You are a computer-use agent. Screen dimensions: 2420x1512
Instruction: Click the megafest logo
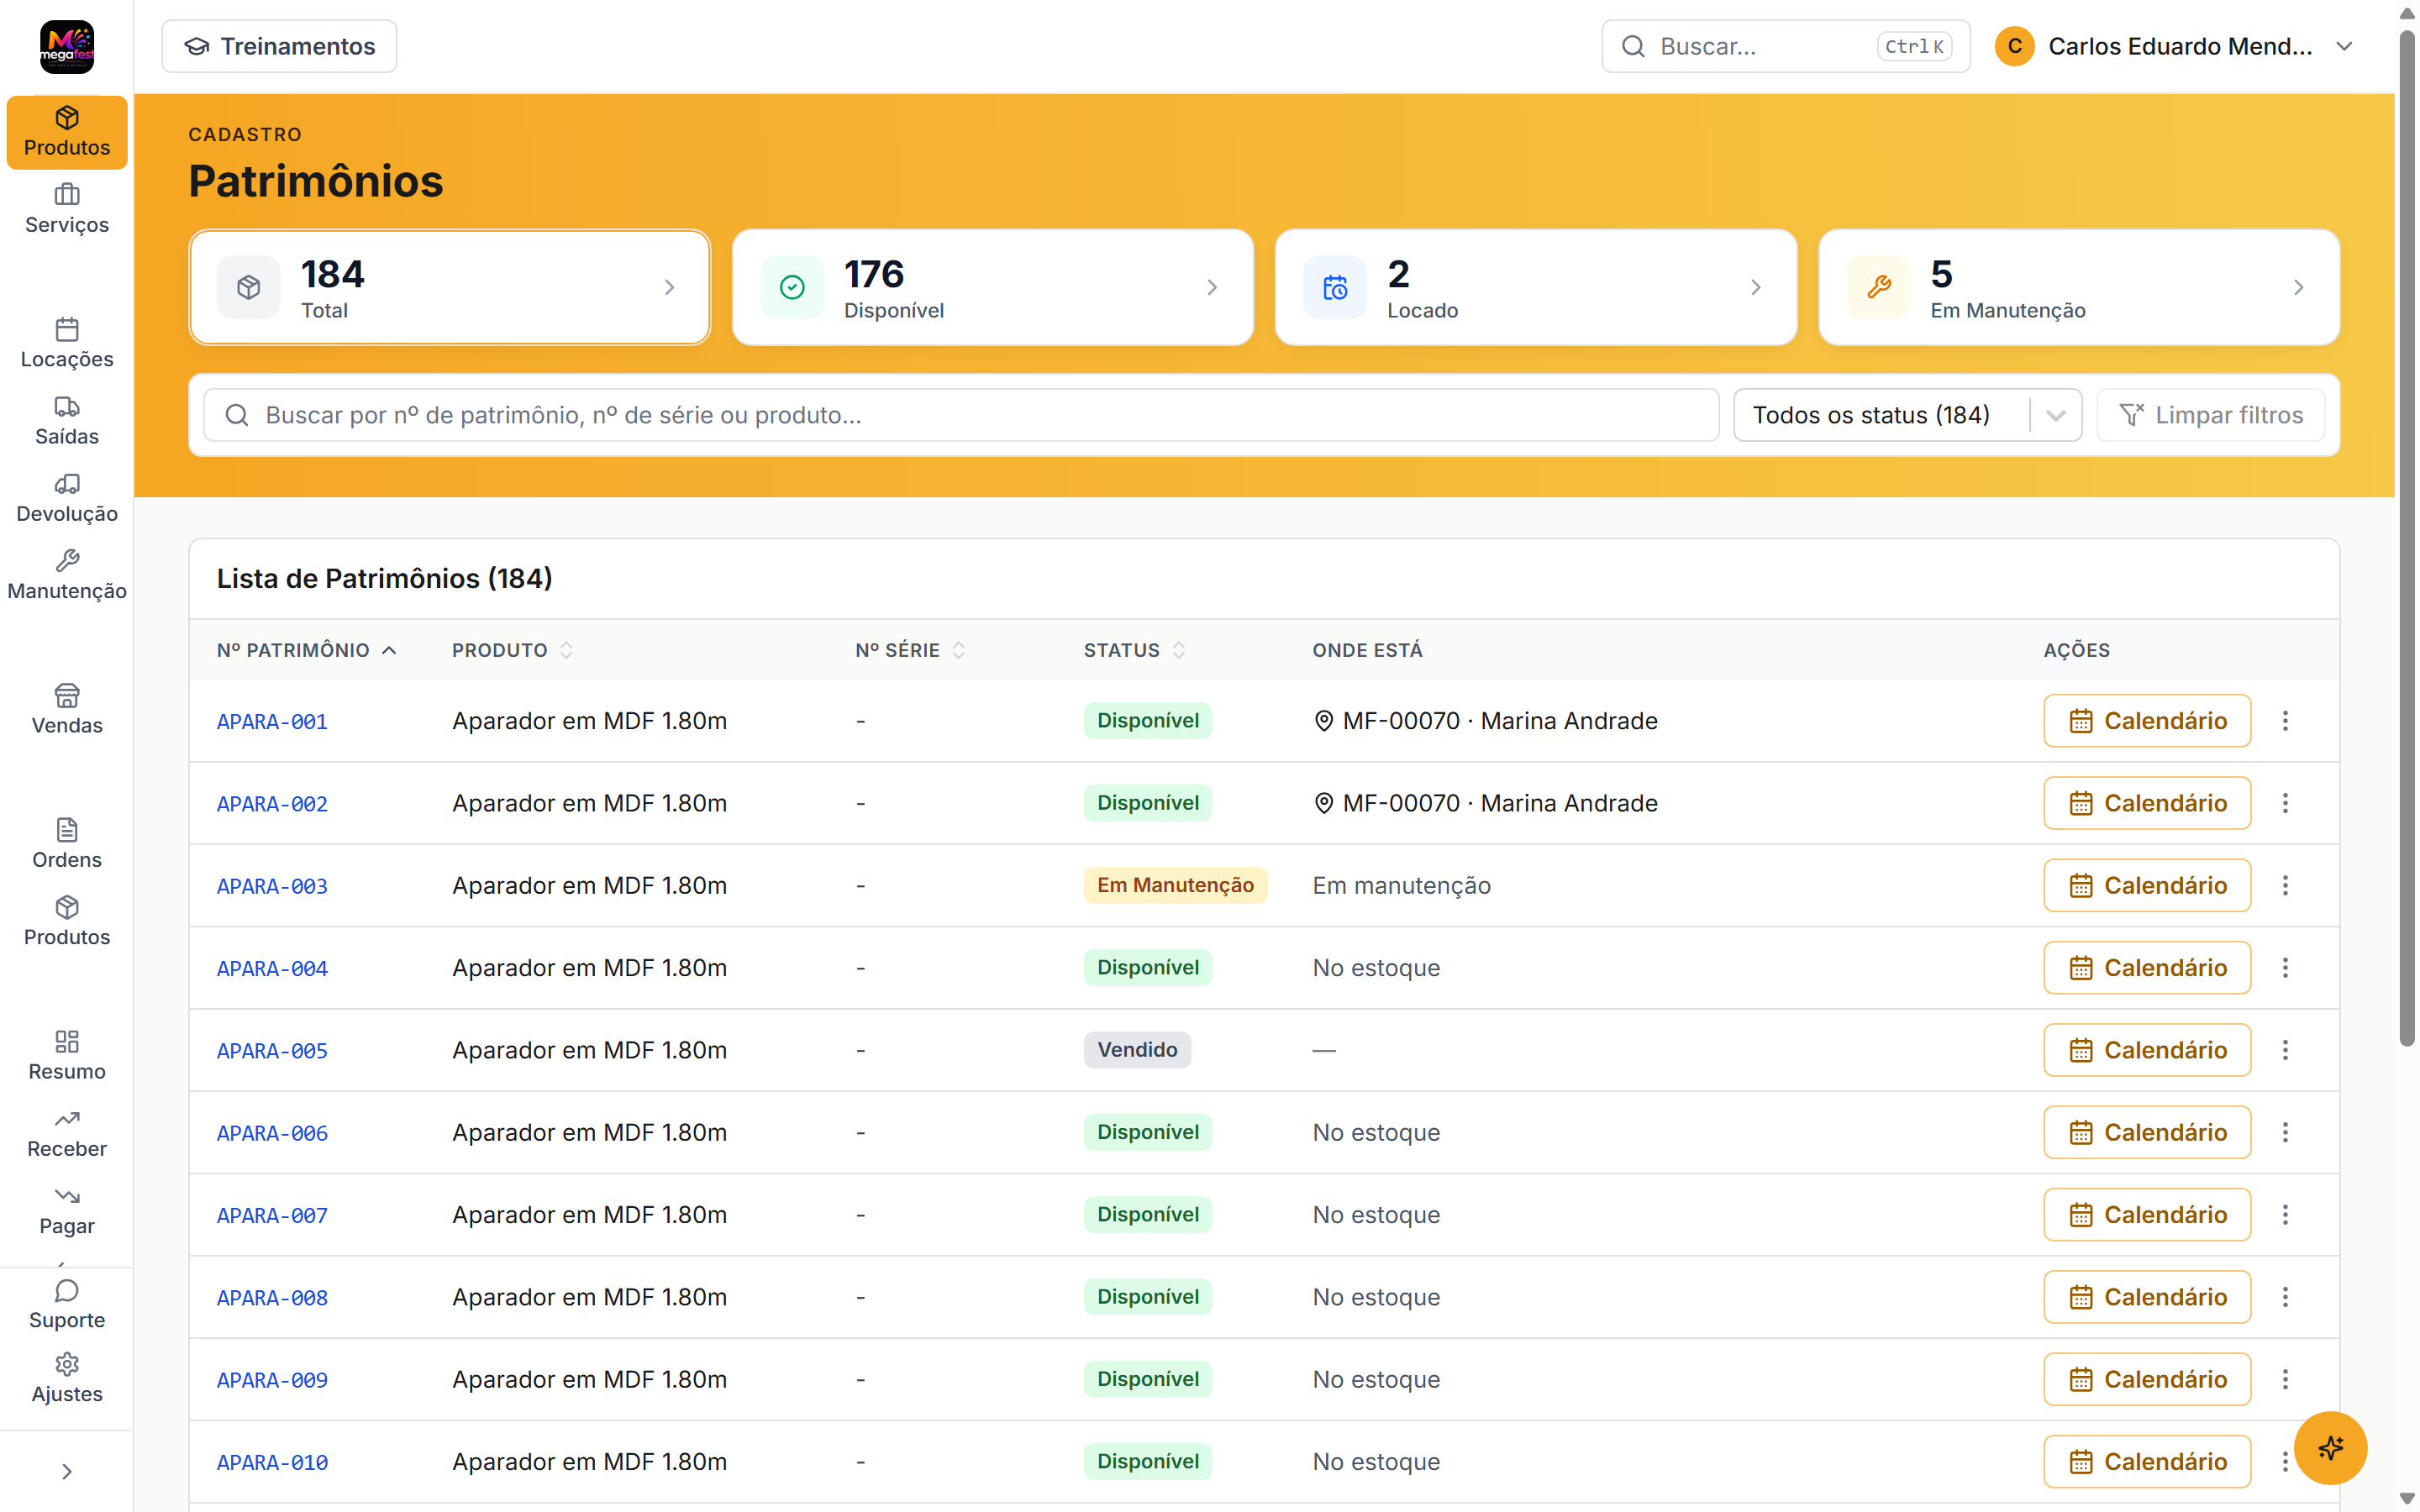(67, 47)
